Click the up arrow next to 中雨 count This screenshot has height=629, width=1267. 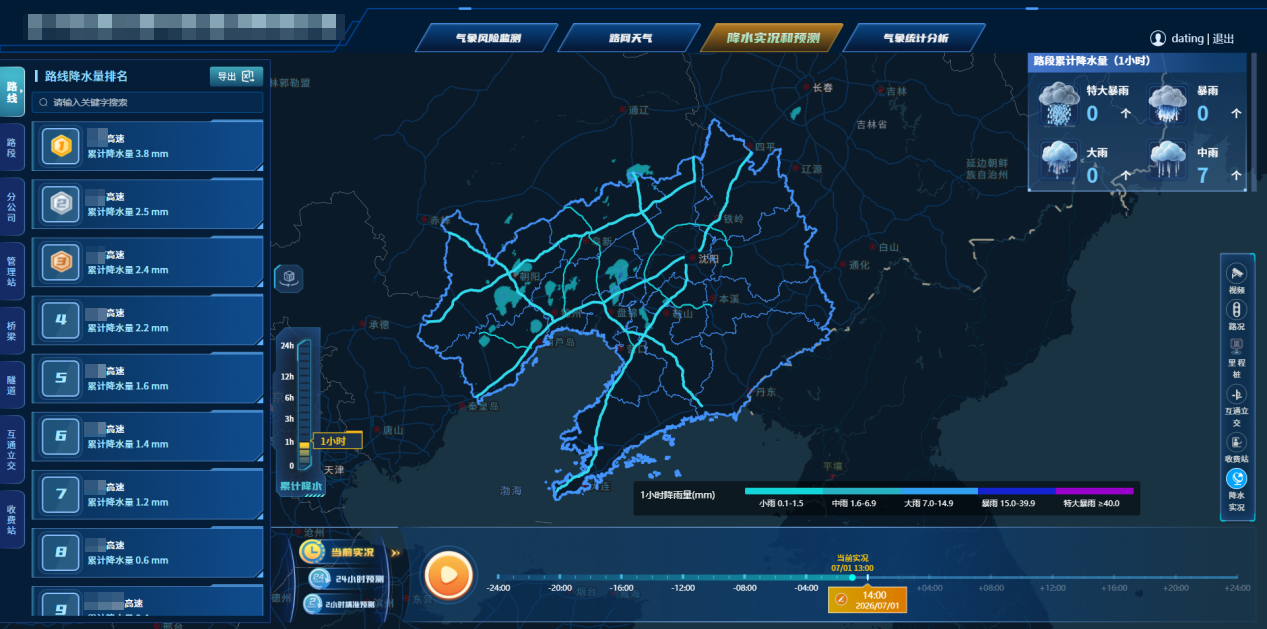1236,175
